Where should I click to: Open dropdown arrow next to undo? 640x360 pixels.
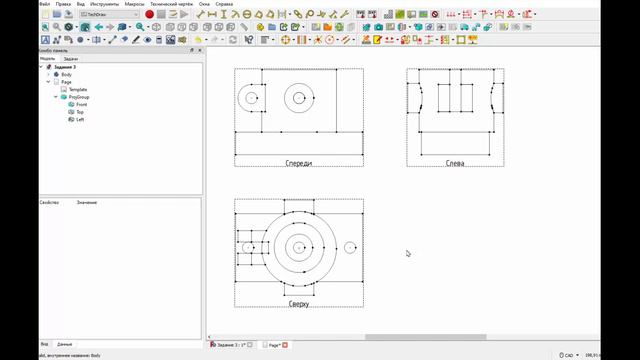(x=206, y=40)
